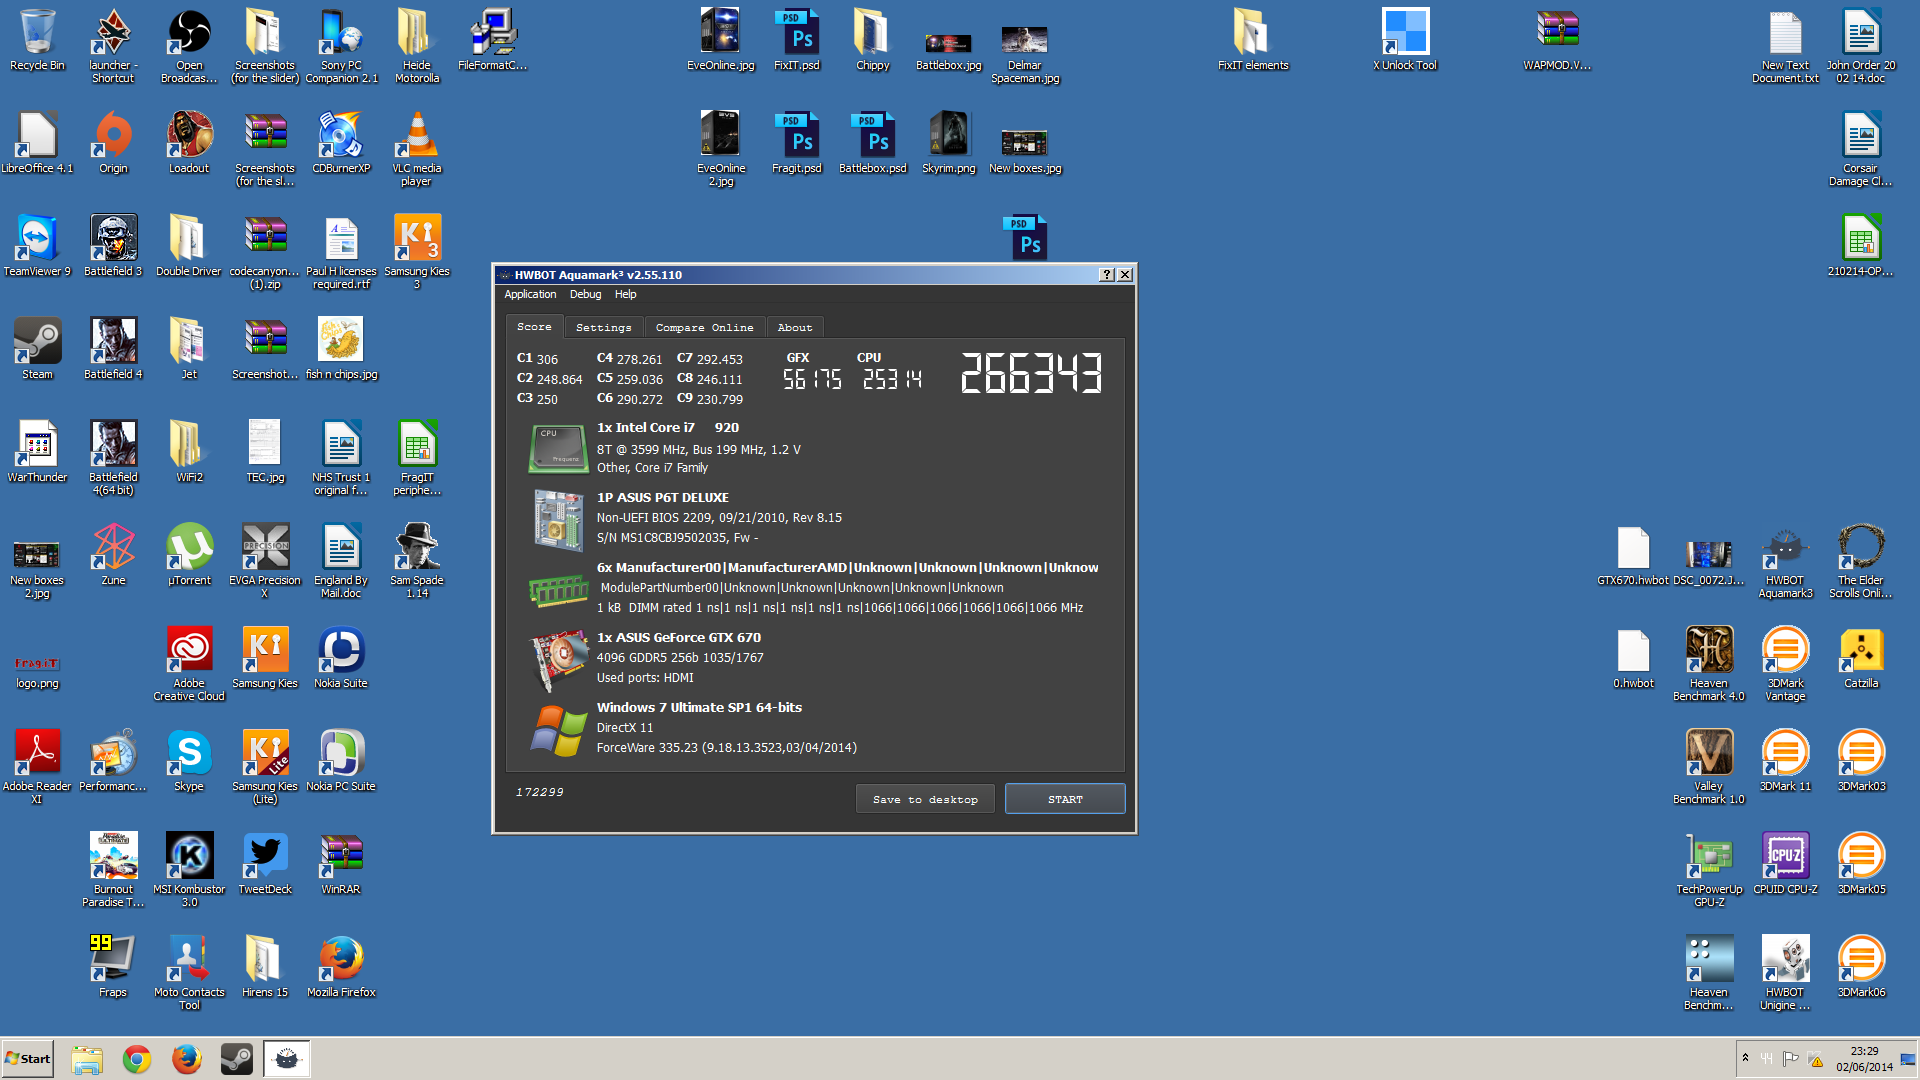Select the MSI Kombustor 3.0 icon
1920x1080 pixels.
coord(189,869)
